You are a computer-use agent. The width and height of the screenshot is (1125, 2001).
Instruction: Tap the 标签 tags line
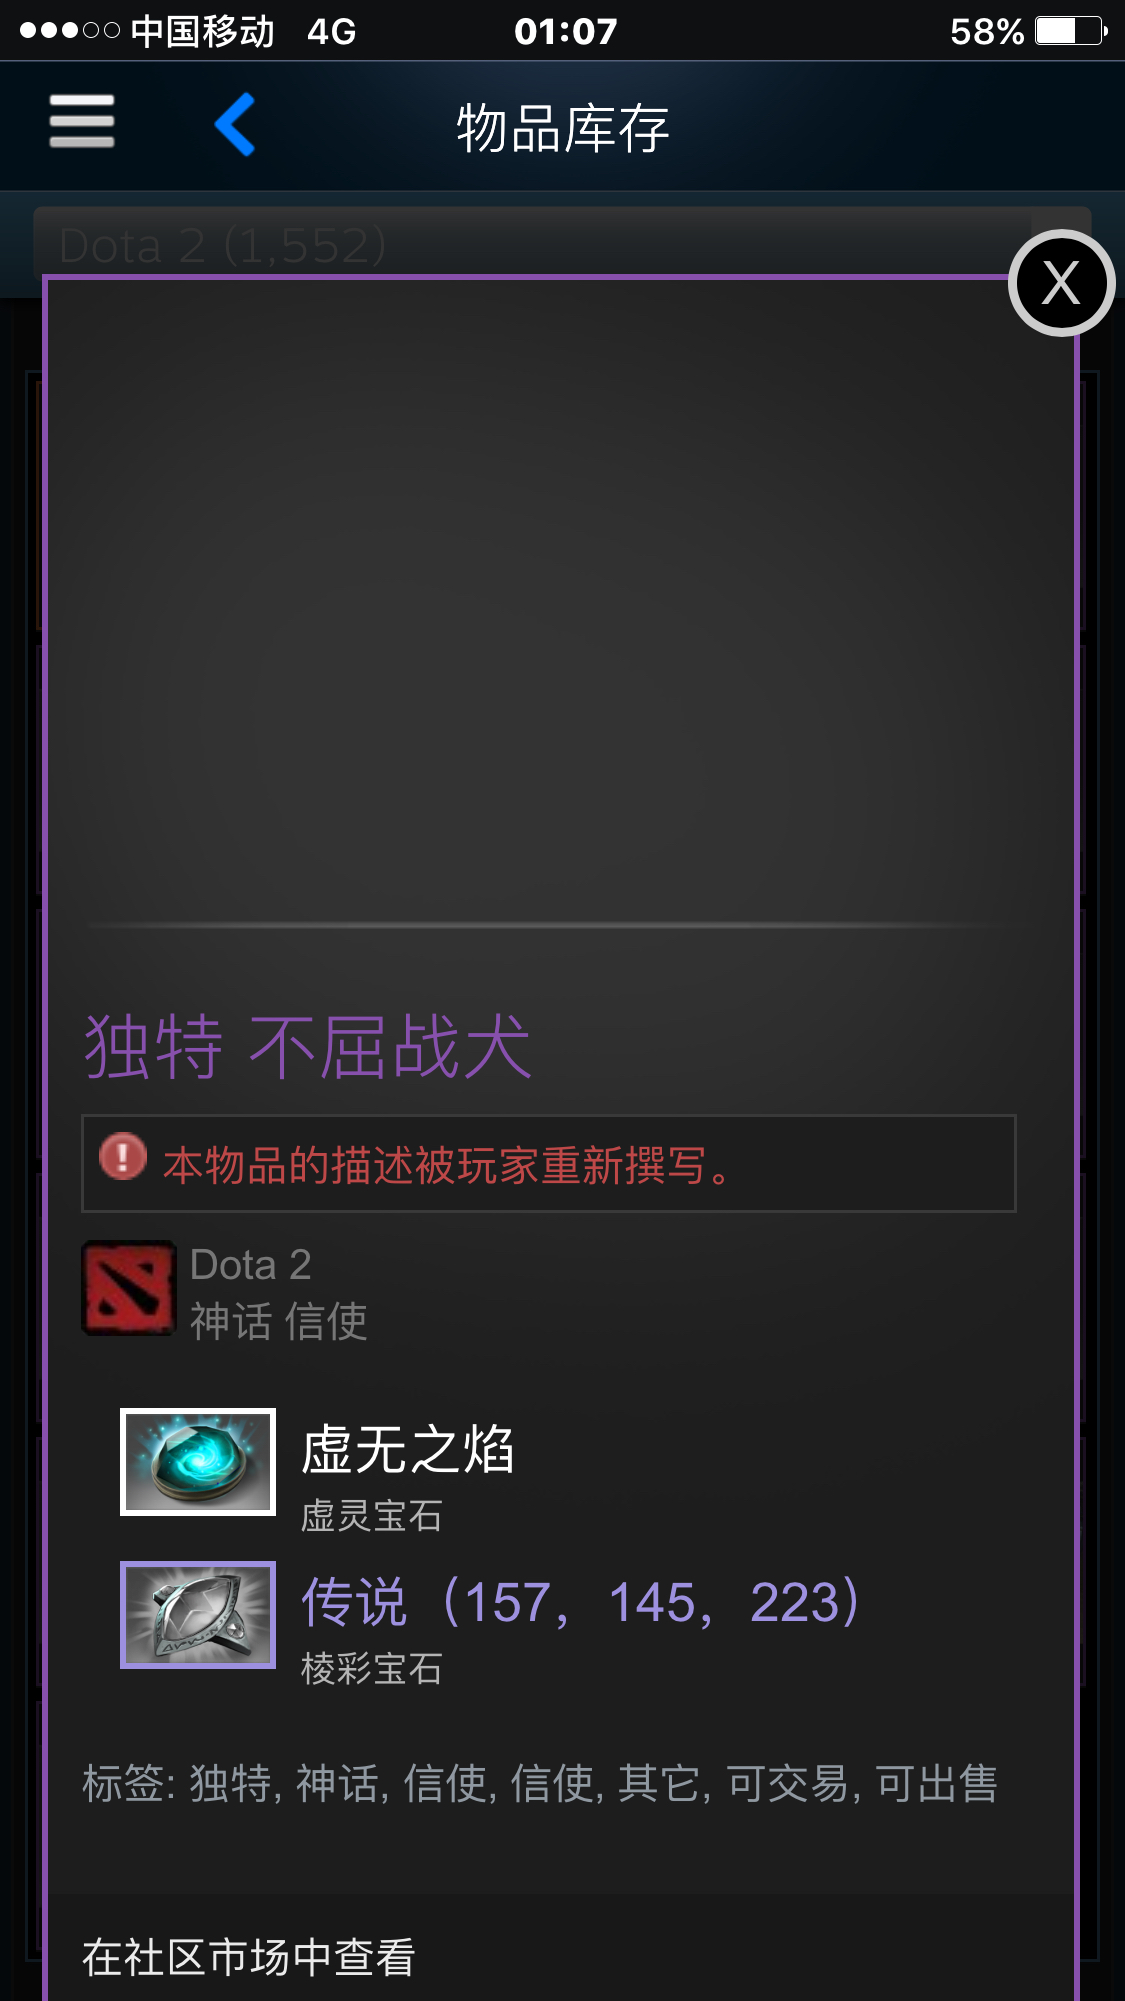(x=540, y=1783)
